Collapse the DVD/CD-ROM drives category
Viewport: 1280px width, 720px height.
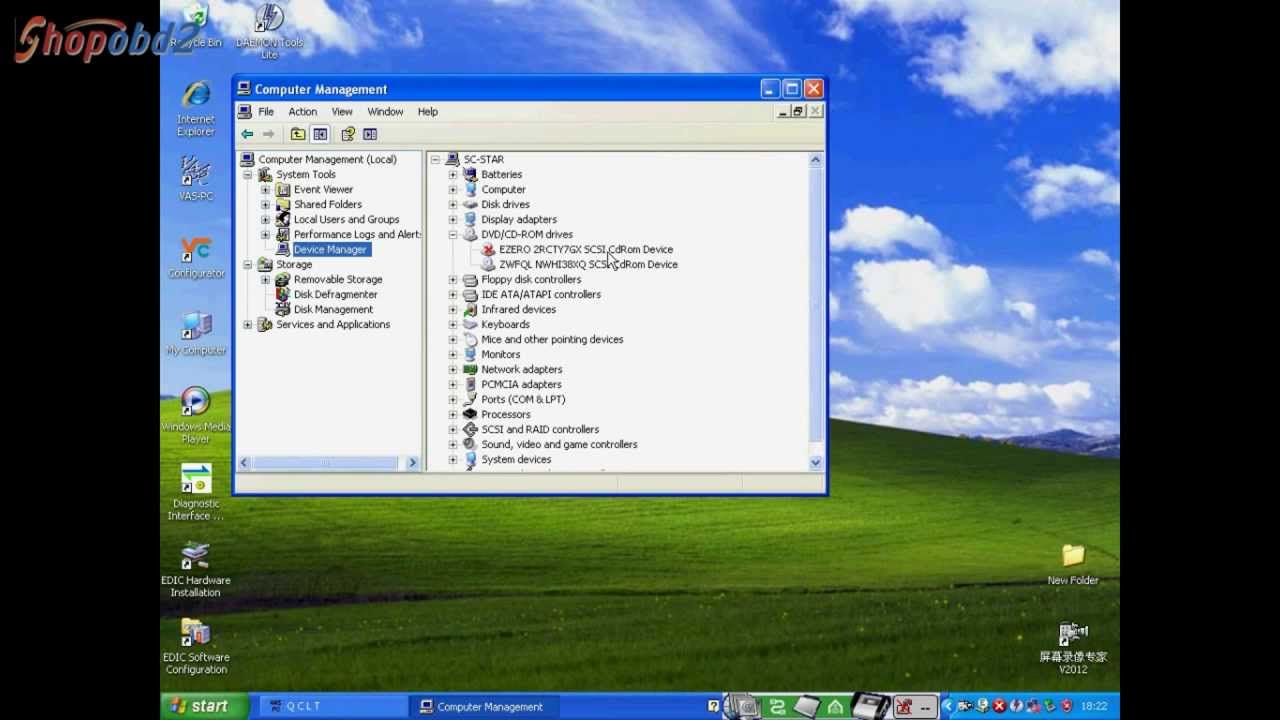click(x=453, y=234)
